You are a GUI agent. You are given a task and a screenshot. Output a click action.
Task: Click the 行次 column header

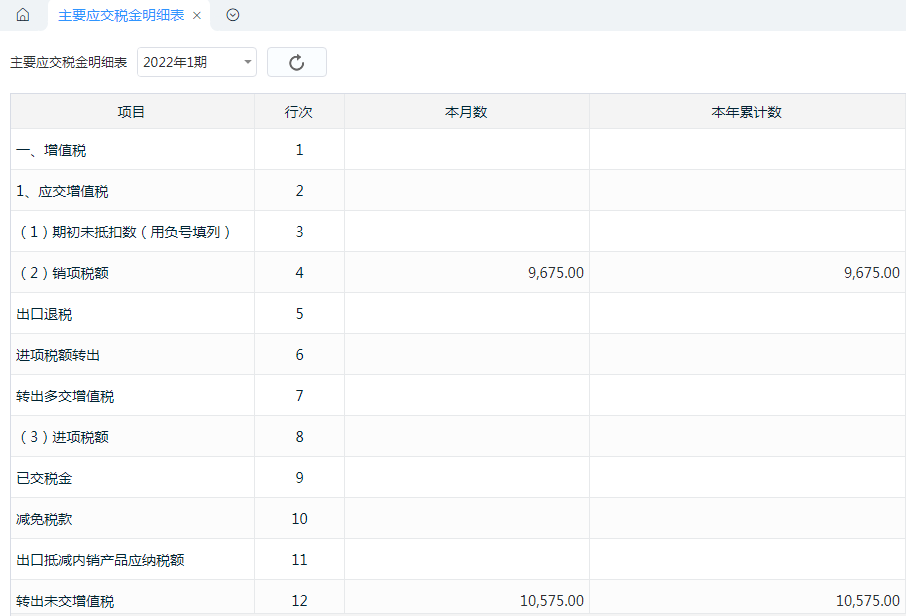point(299,112)
